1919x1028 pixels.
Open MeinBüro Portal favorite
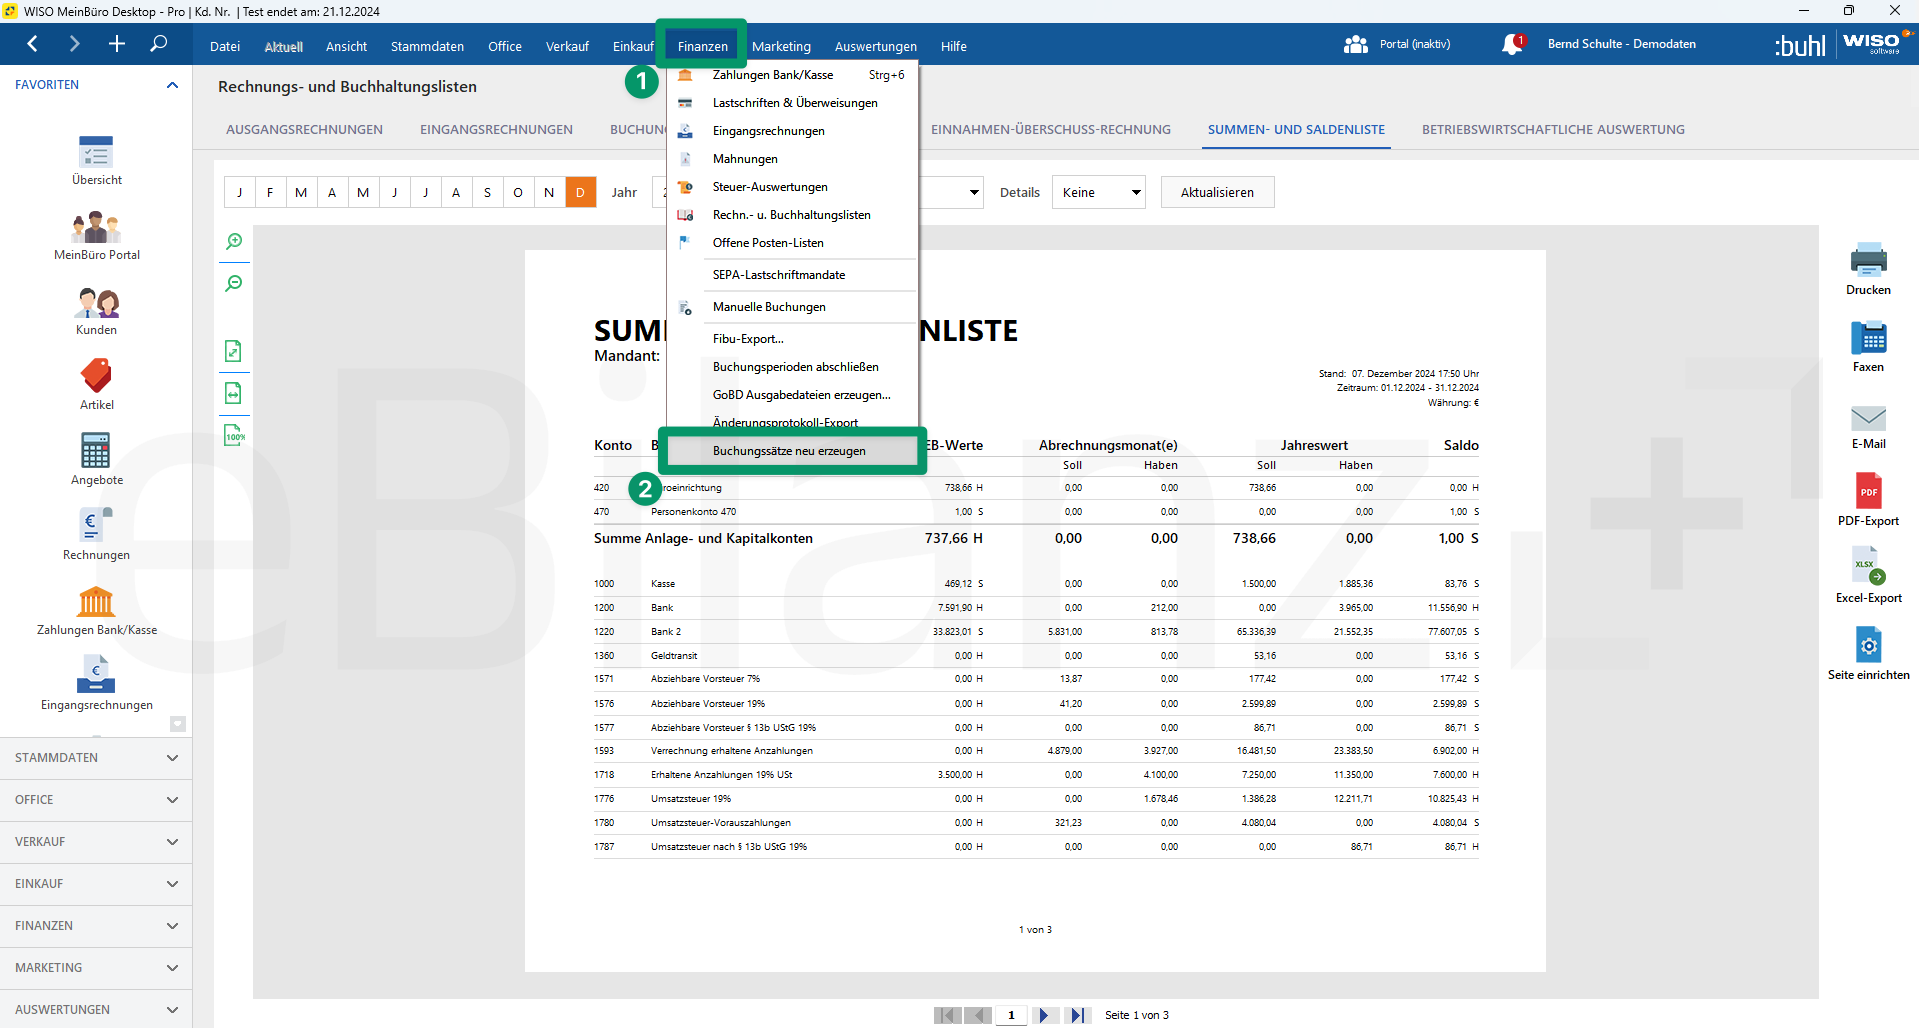tap(96, 236)
